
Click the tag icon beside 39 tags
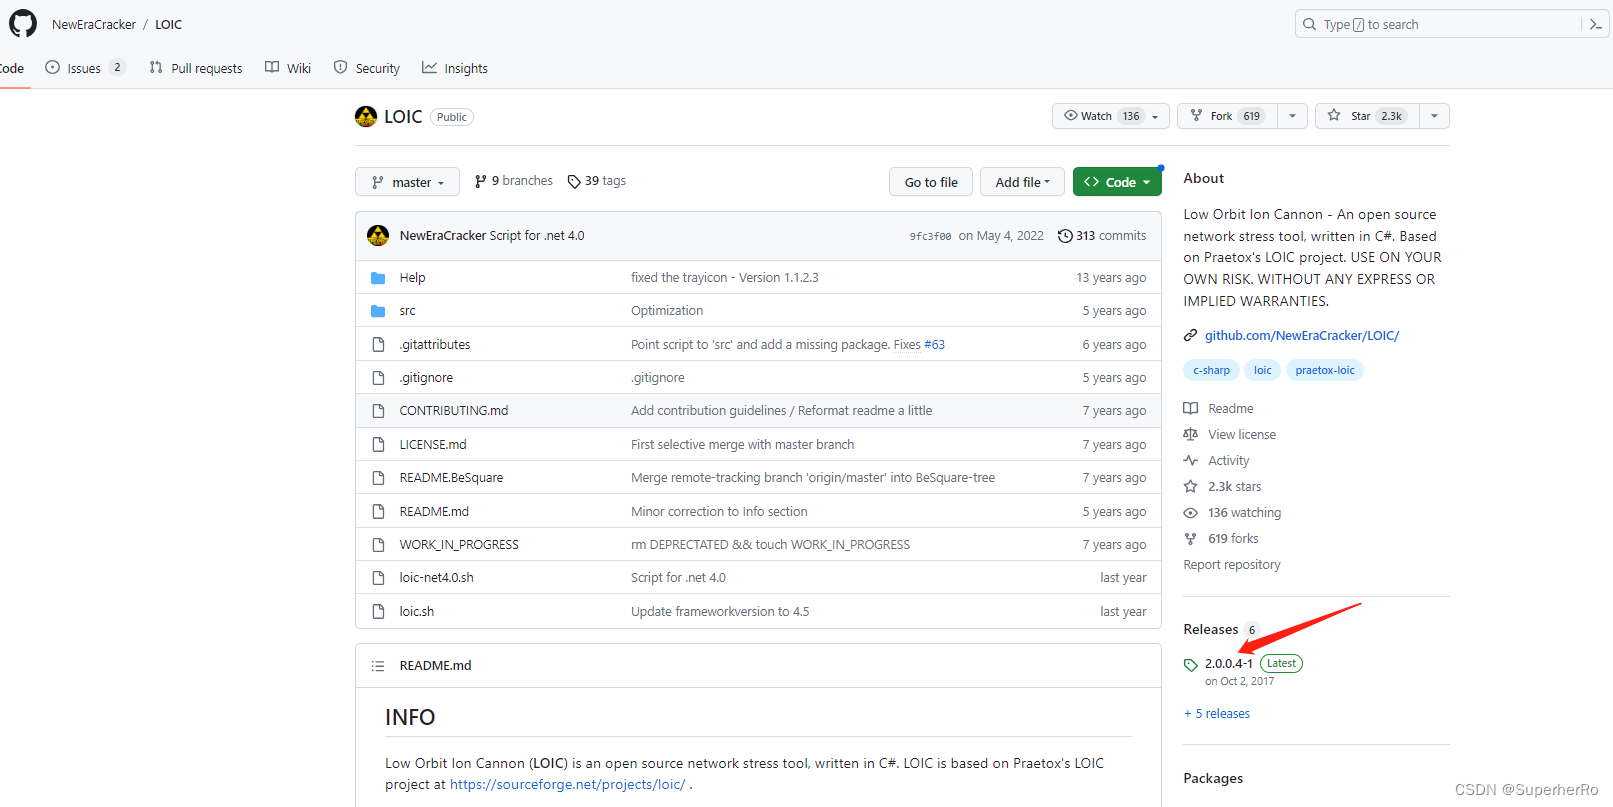tap(574, 181)
